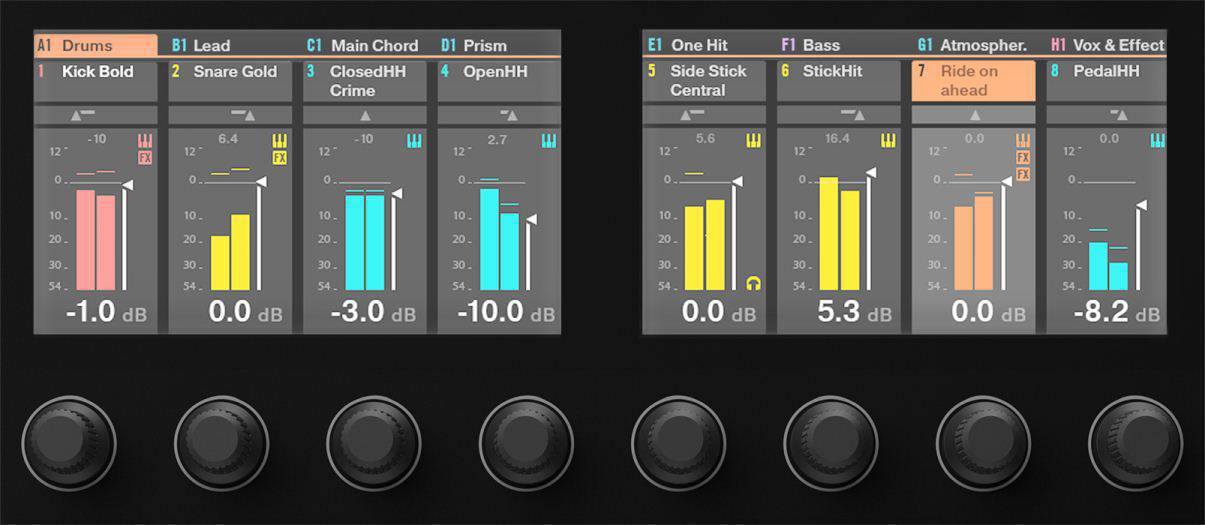Click the -3.0 dB level readout
This screenshot has width=1205, height=525.
point(374,312)
